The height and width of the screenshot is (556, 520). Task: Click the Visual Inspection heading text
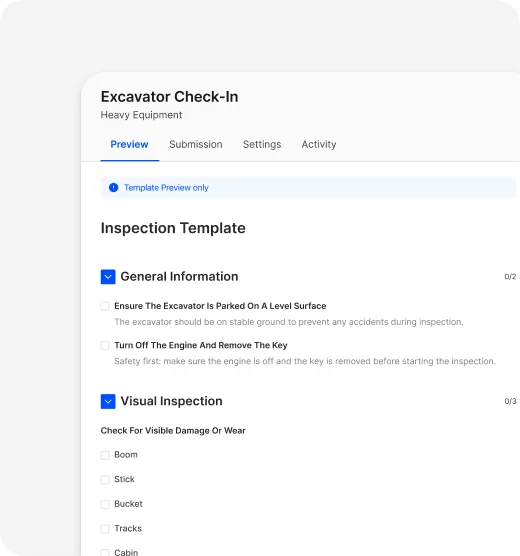172,401
